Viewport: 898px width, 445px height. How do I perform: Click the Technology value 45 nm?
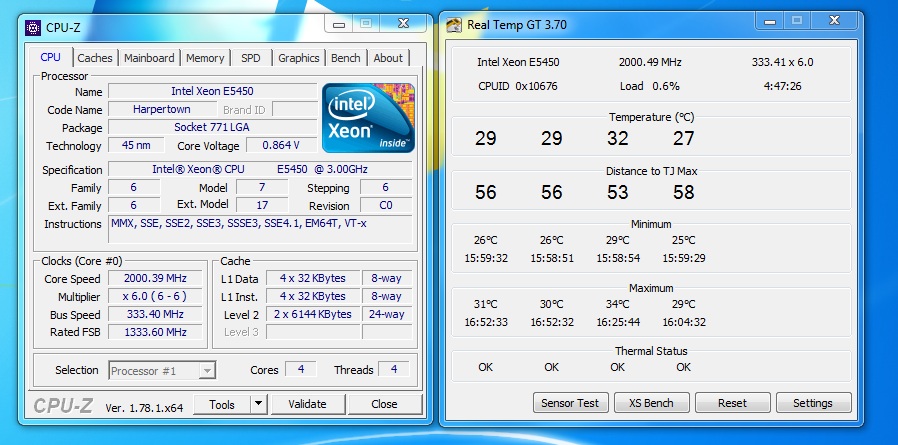tap(136, 145)
